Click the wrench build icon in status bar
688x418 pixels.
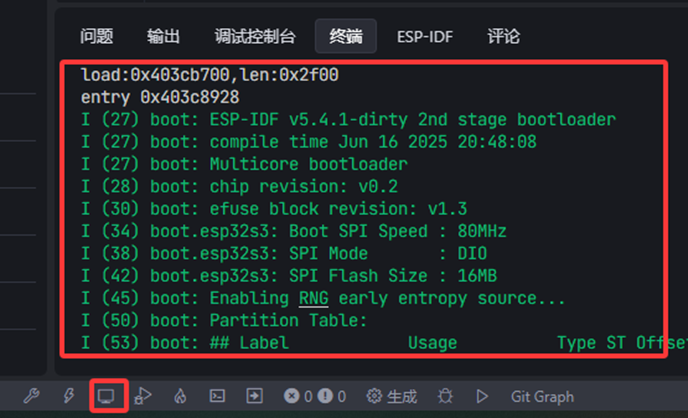[32, 396]
